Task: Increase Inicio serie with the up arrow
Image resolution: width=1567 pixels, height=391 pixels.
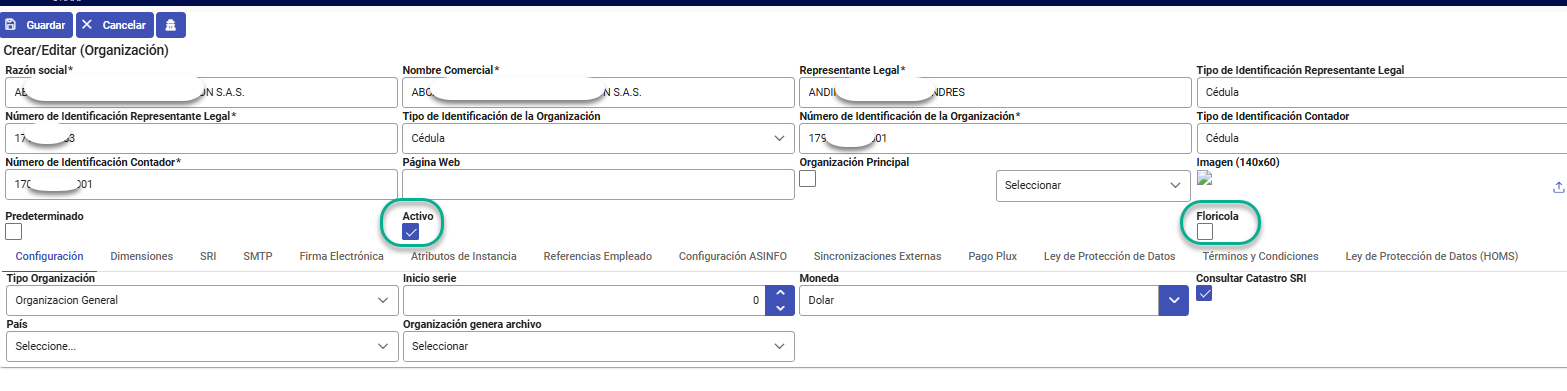Action: [x=780, y=293]
